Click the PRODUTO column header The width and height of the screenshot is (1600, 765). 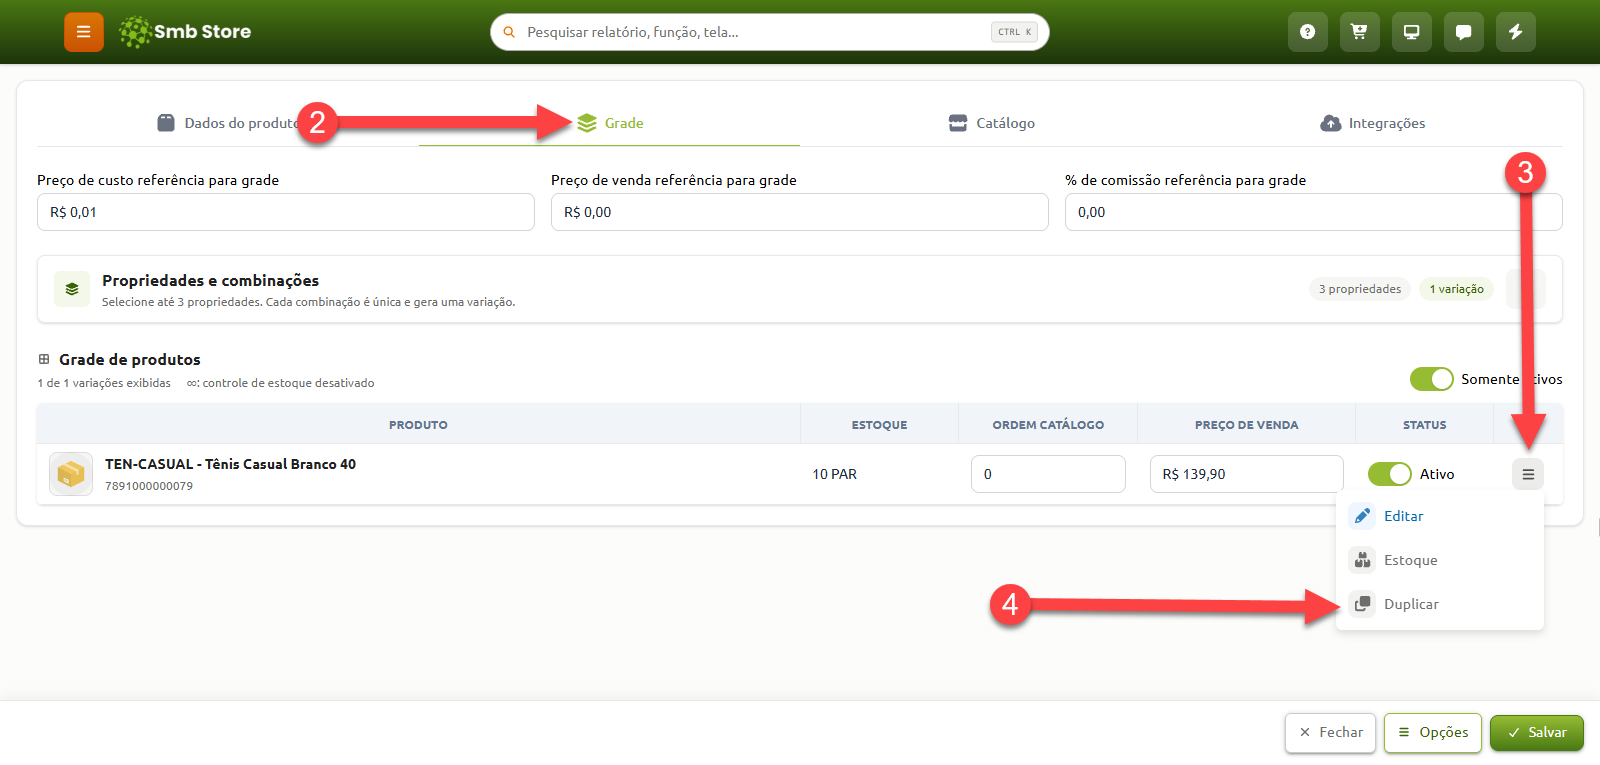[x=418, y=425]
